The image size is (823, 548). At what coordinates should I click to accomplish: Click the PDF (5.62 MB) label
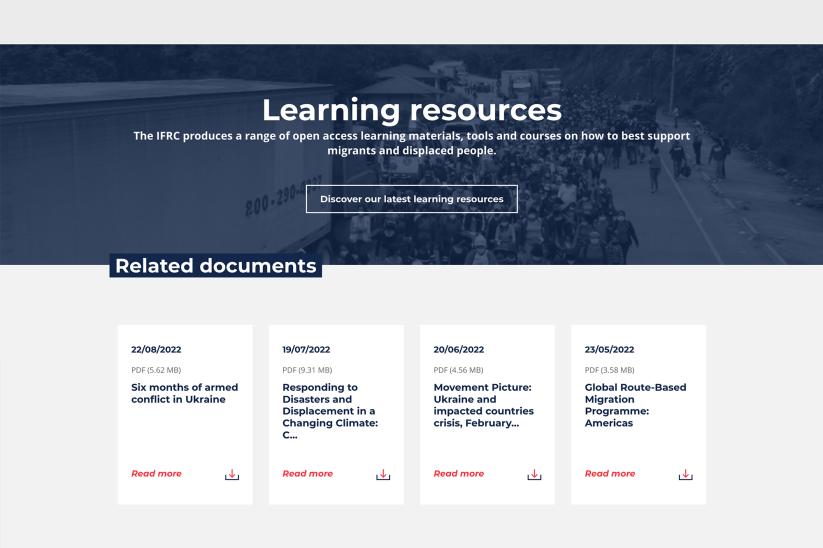156,370
